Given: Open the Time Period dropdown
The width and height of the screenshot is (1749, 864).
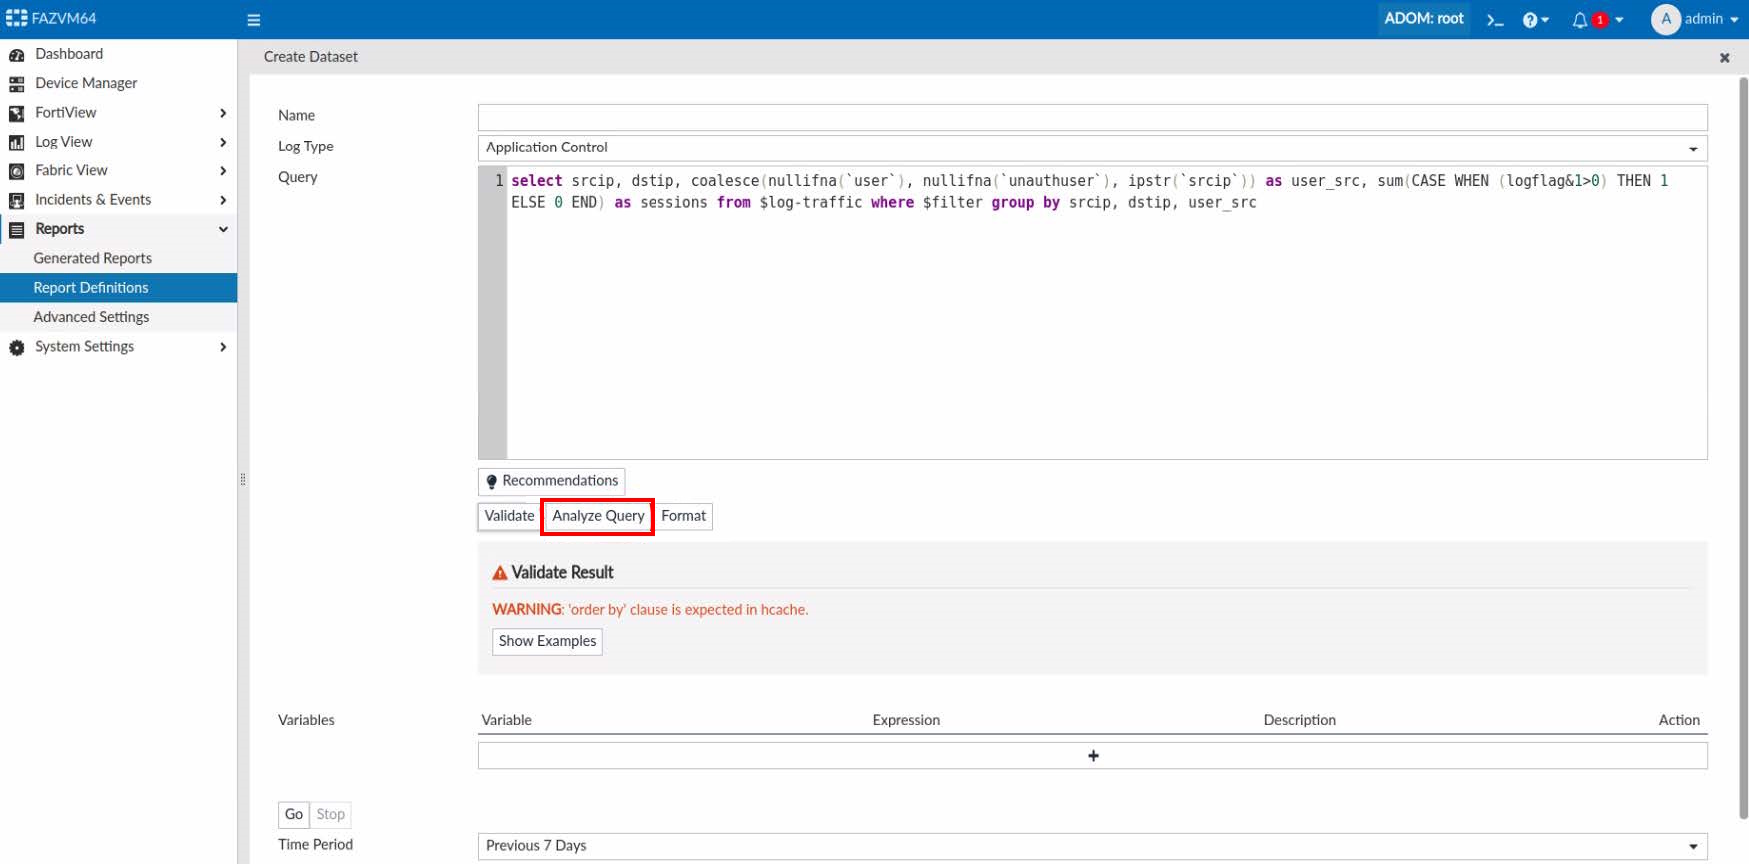Looking at the screenshot, I should pyautogui.click(x=1092, y=846).
